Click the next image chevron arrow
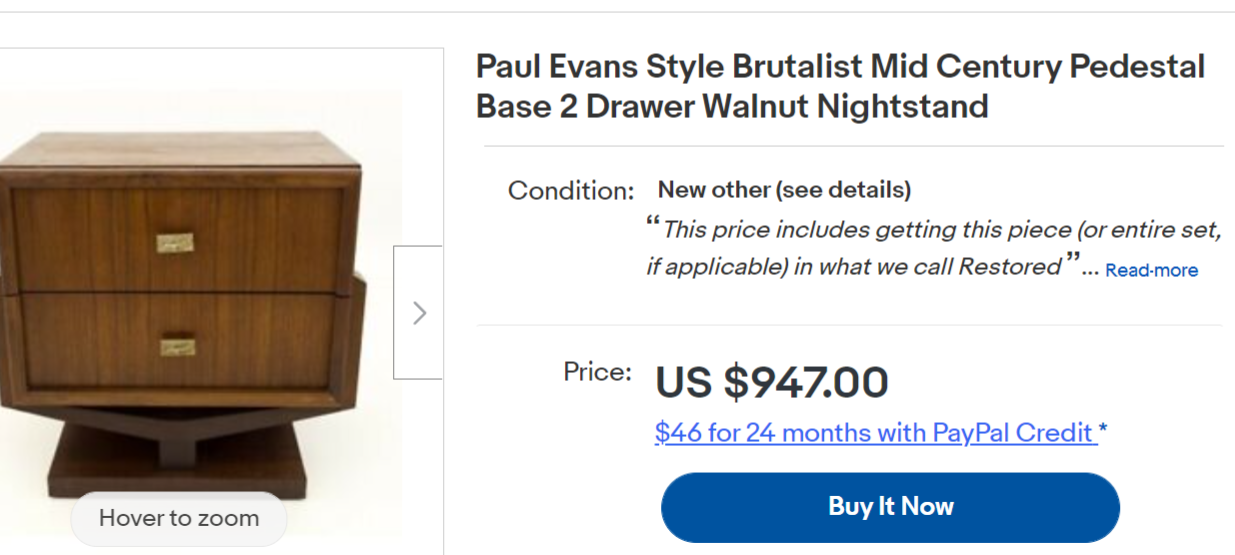Viewport: 1235px width, 555px height. [419, 313]
